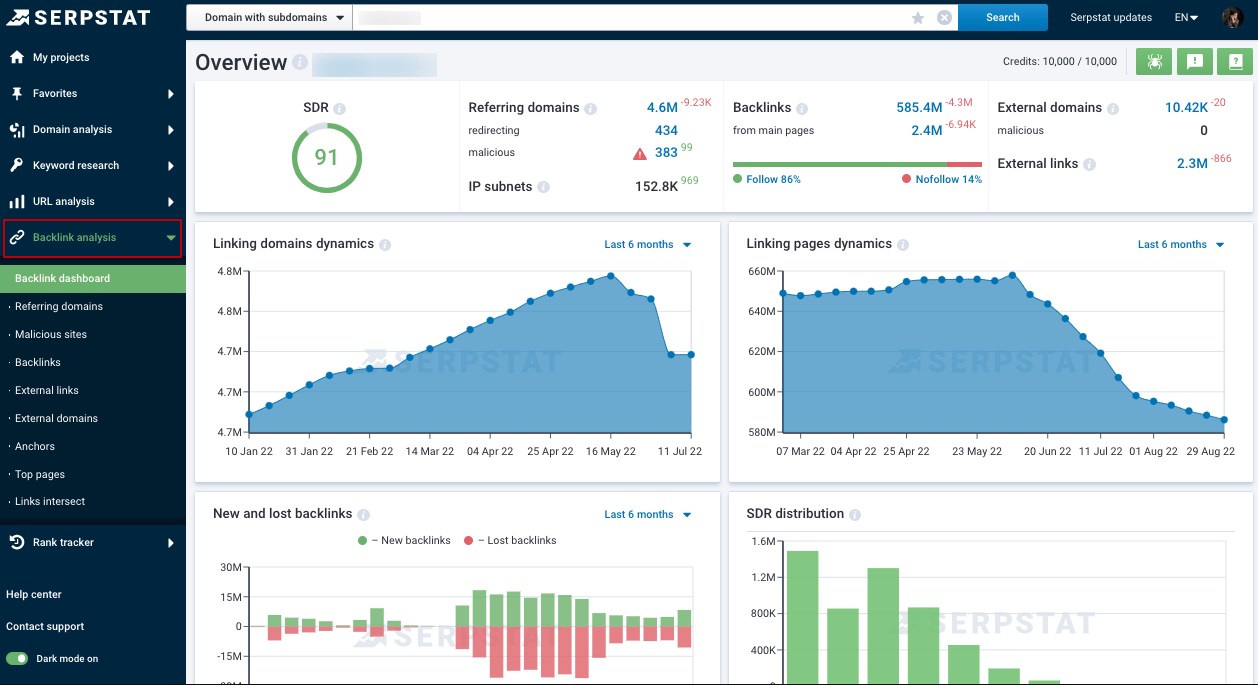Open Serpstat updates link

[1111, 17]
